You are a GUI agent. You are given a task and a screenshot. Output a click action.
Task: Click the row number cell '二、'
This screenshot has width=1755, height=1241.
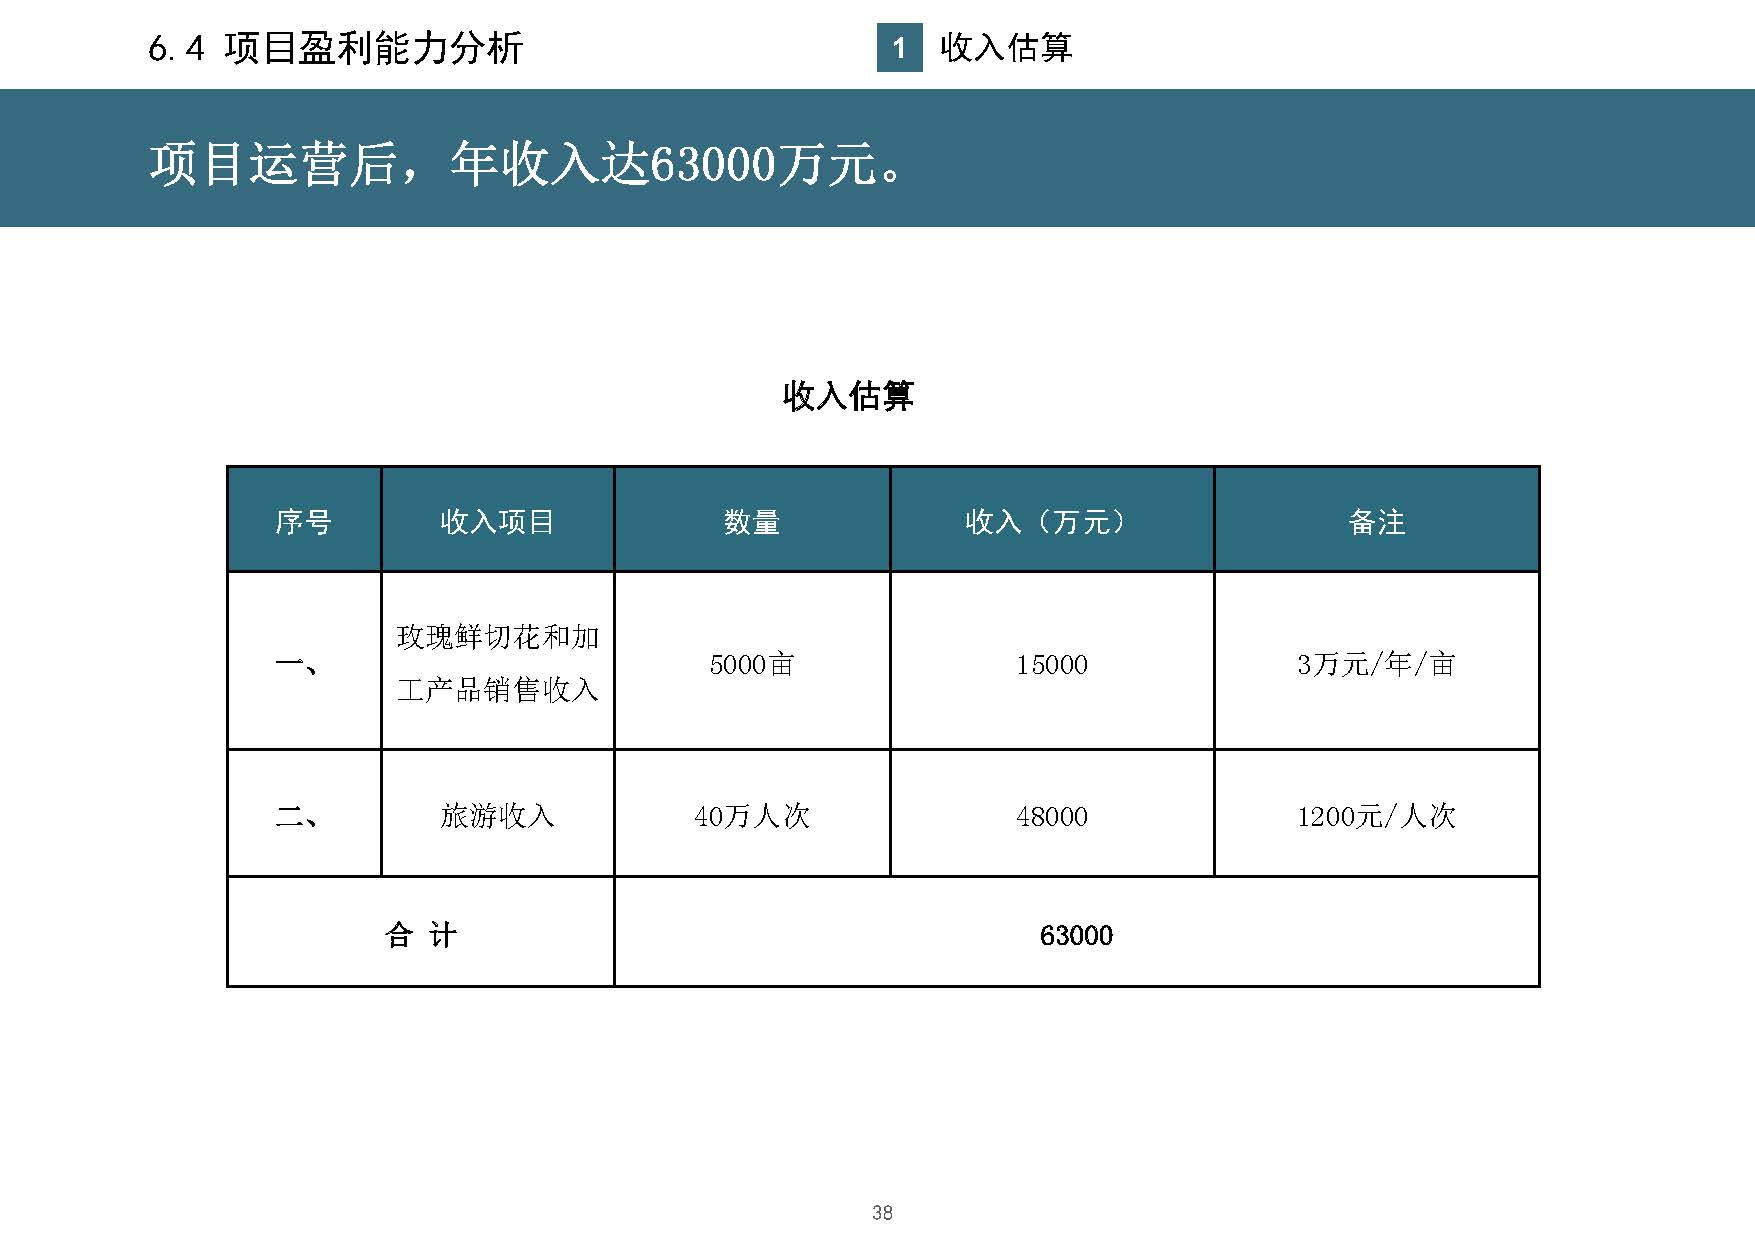pyautogui.click(x=304, y=815)
